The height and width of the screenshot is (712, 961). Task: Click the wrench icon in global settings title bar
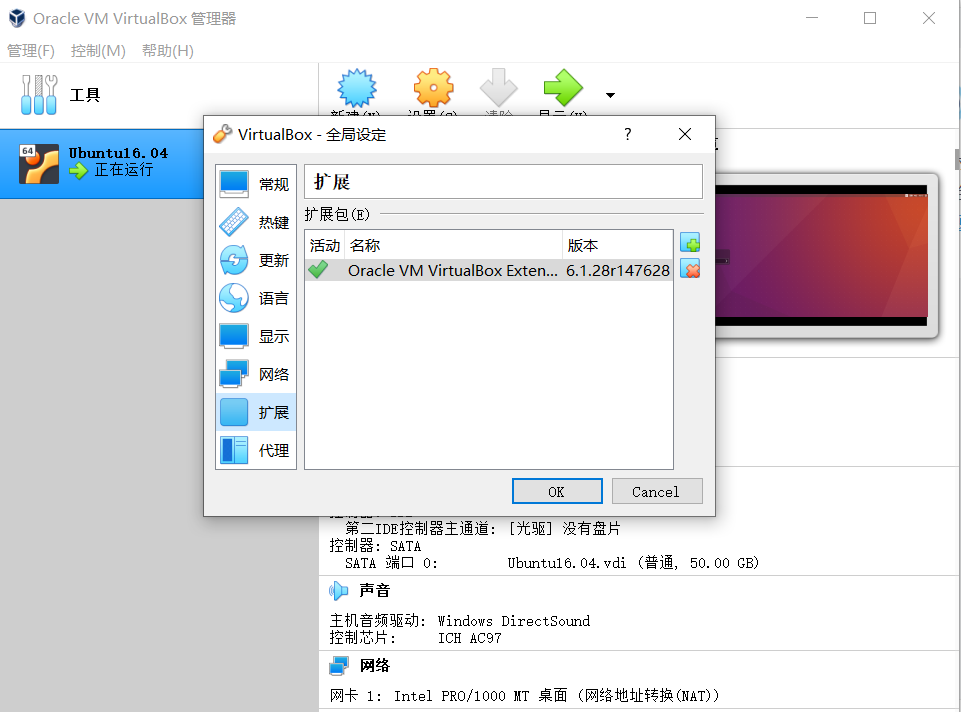pyautogui.click(x=222, y=134)
